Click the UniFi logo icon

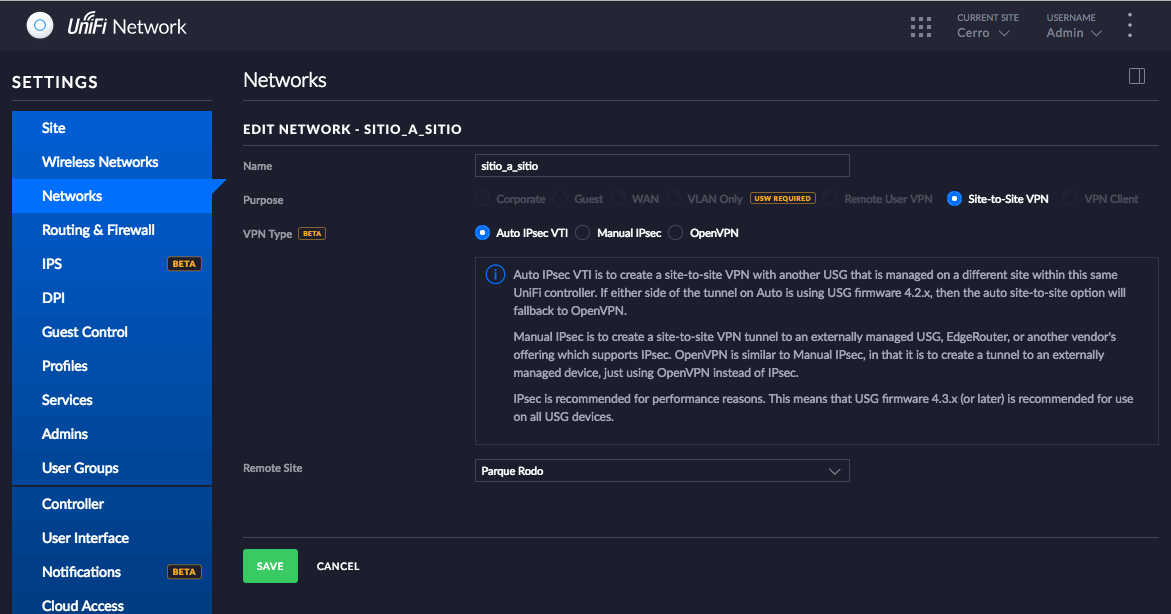point(40,26)
